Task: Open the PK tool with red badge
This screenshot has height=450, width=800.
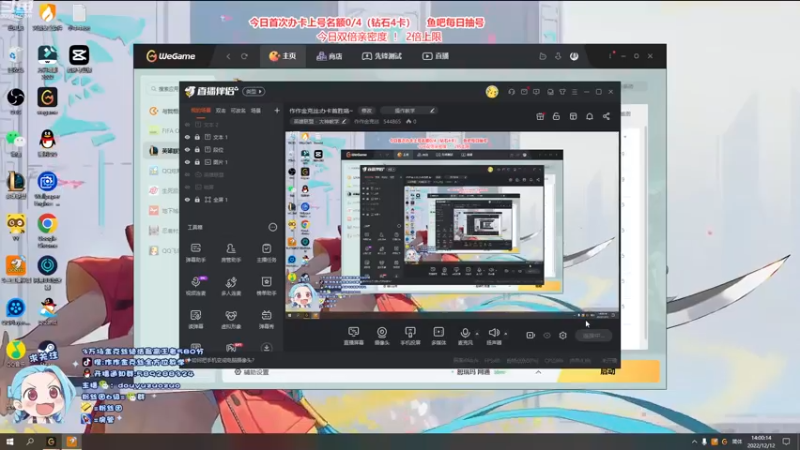Action: 232,347
